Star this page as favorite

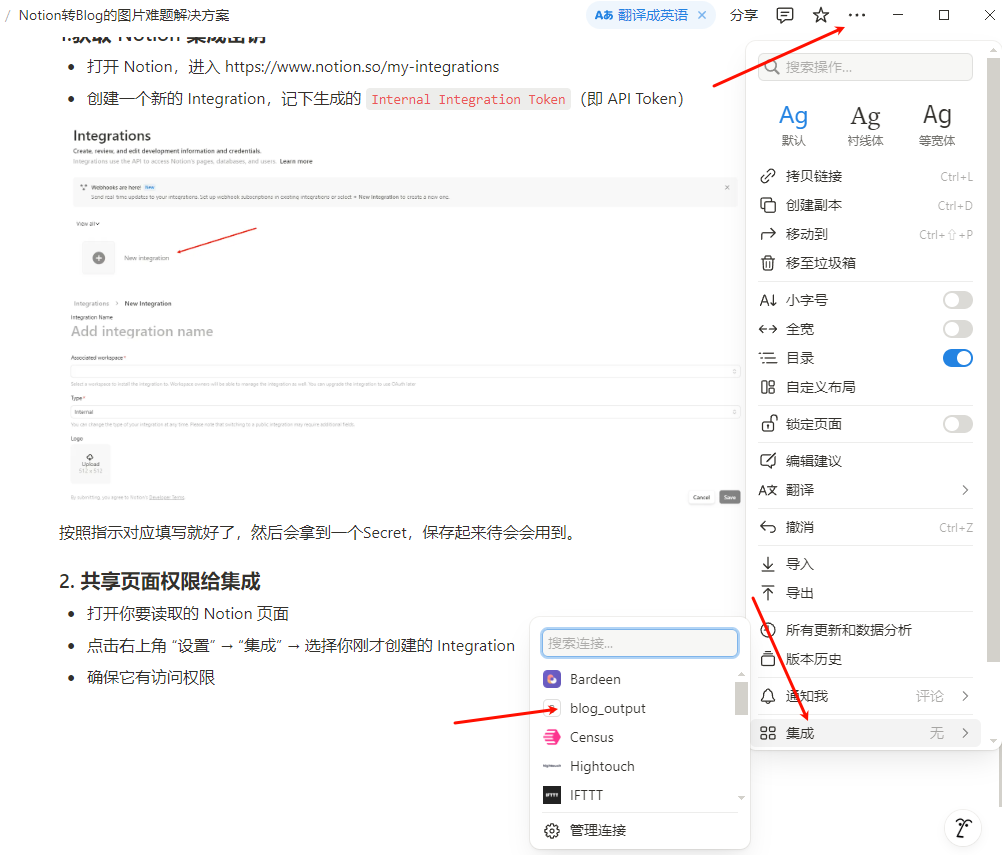click(821, 15)
